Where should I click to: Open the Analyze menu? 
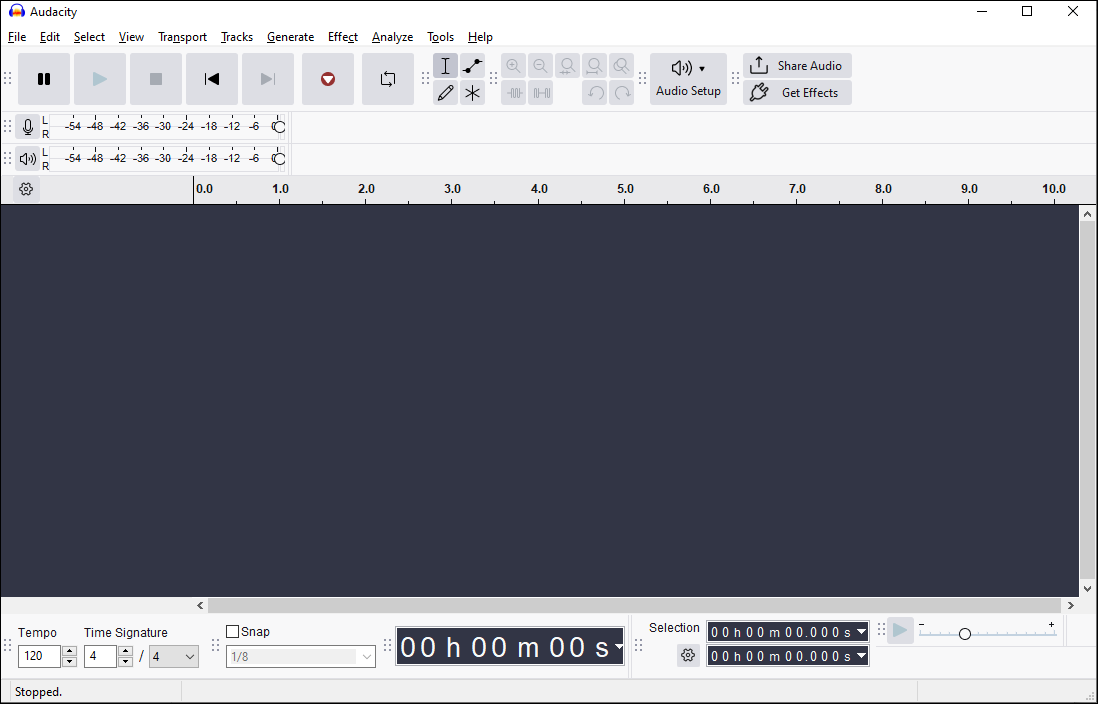point(392,37)
